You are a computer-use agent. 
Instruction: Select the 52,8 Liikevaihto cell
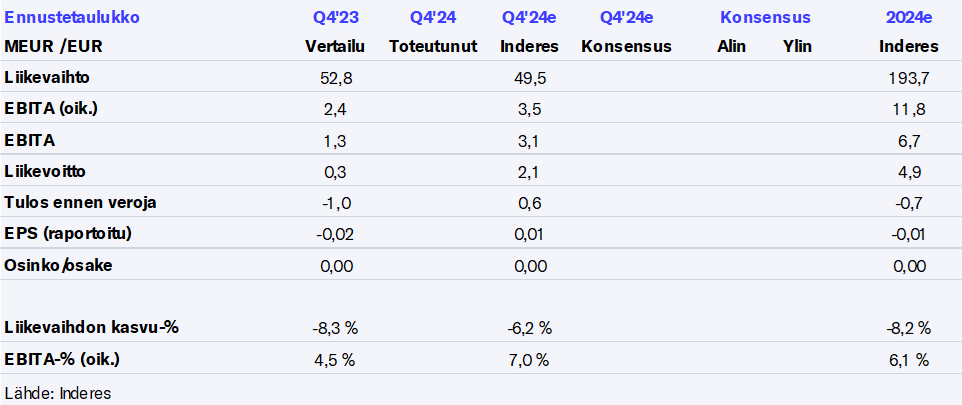tap(335, 77)
